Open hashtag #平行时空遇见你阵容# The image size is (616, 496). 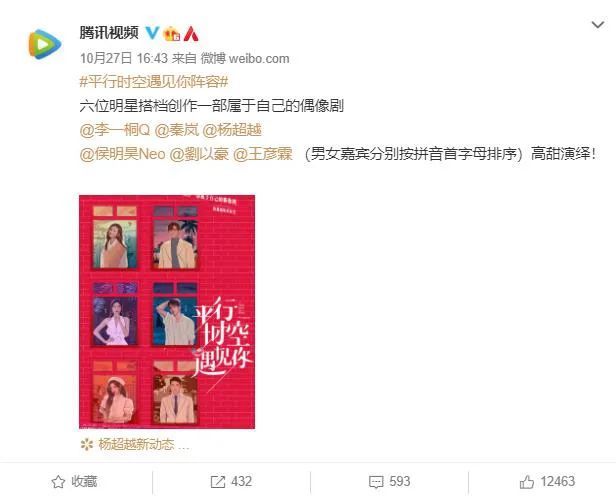[x=154, y=82]
